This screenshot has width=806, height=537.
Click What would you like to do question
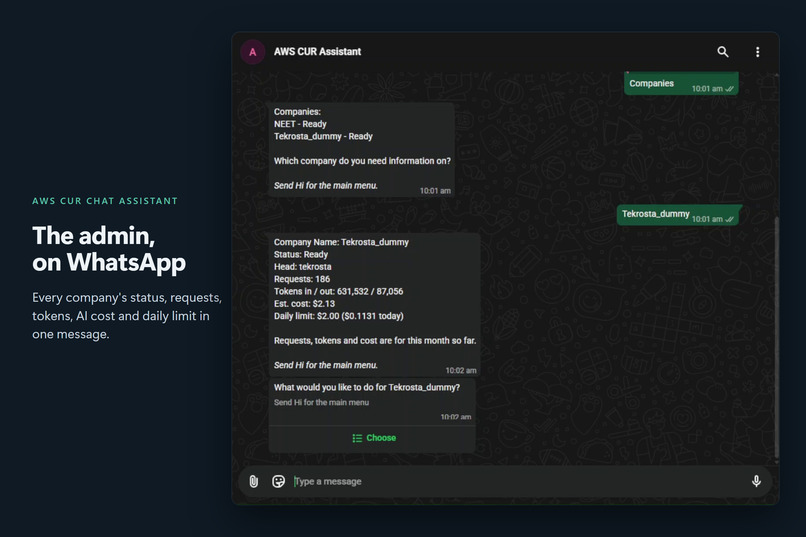click(367, 387)
